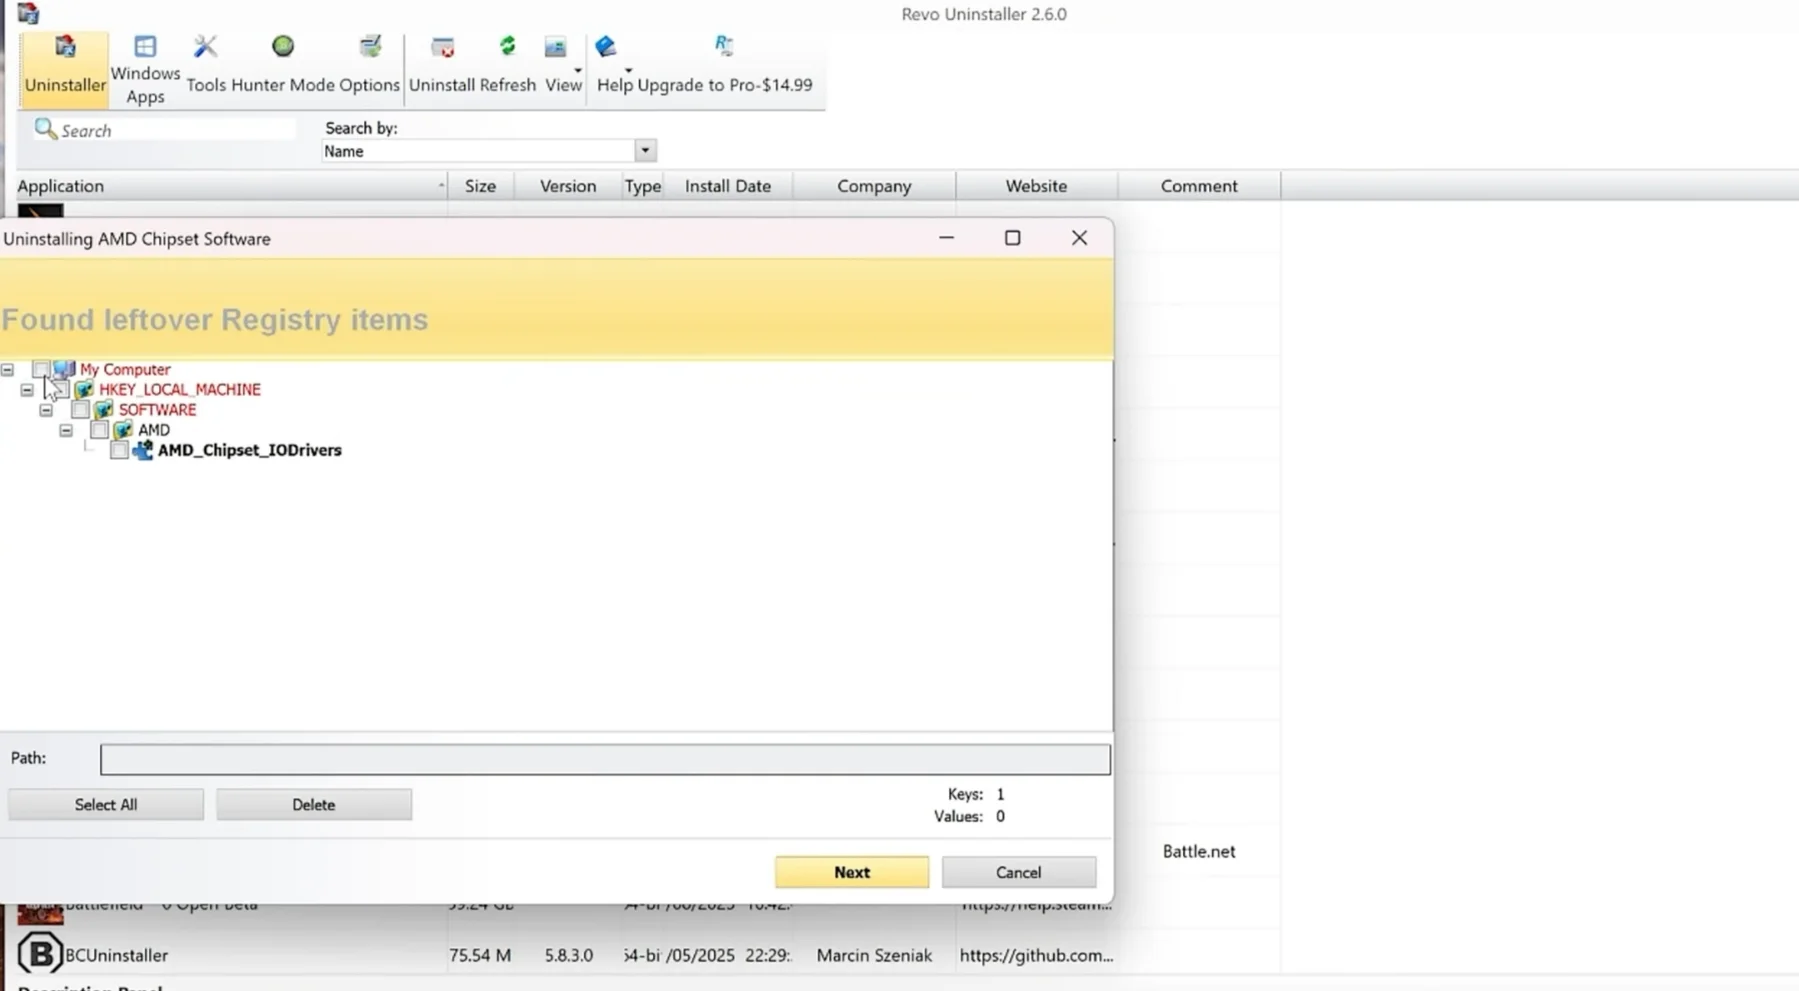Collapse the HKEY_LOCAL_MACHINE tree node

[x=27, y=389]
